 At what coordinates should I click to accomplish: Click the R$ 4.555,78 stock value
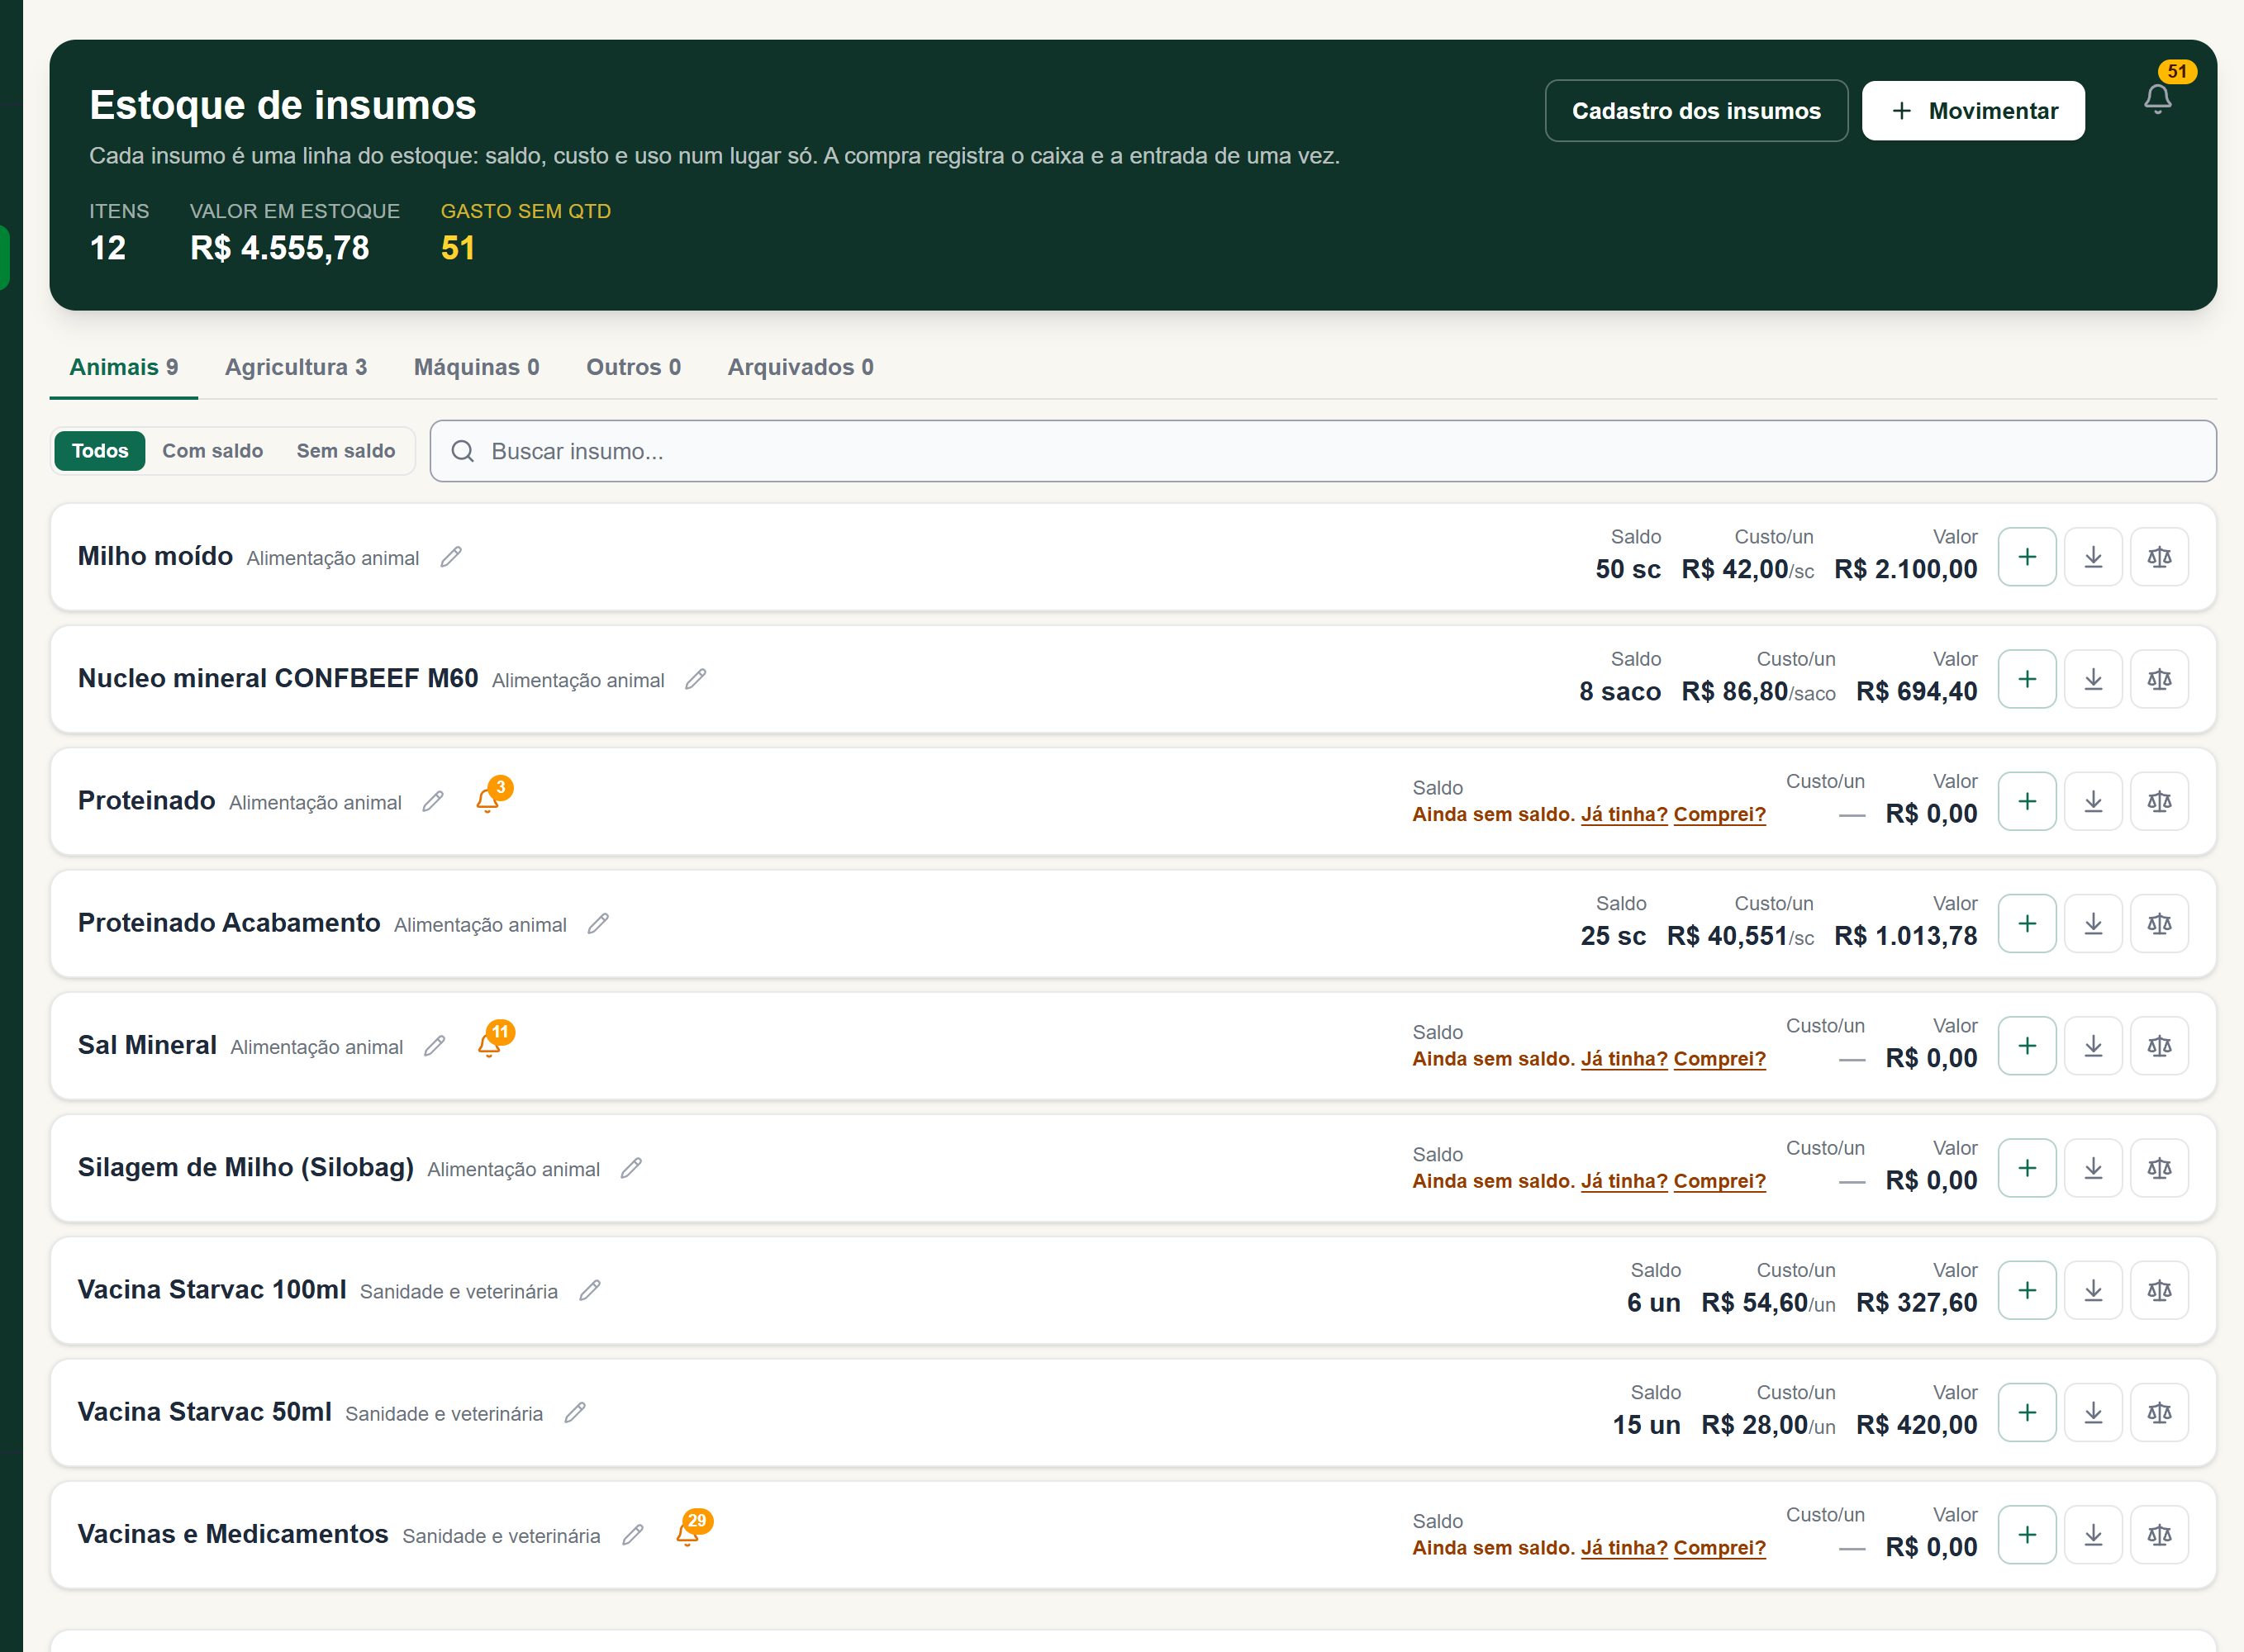coord(280,248)
